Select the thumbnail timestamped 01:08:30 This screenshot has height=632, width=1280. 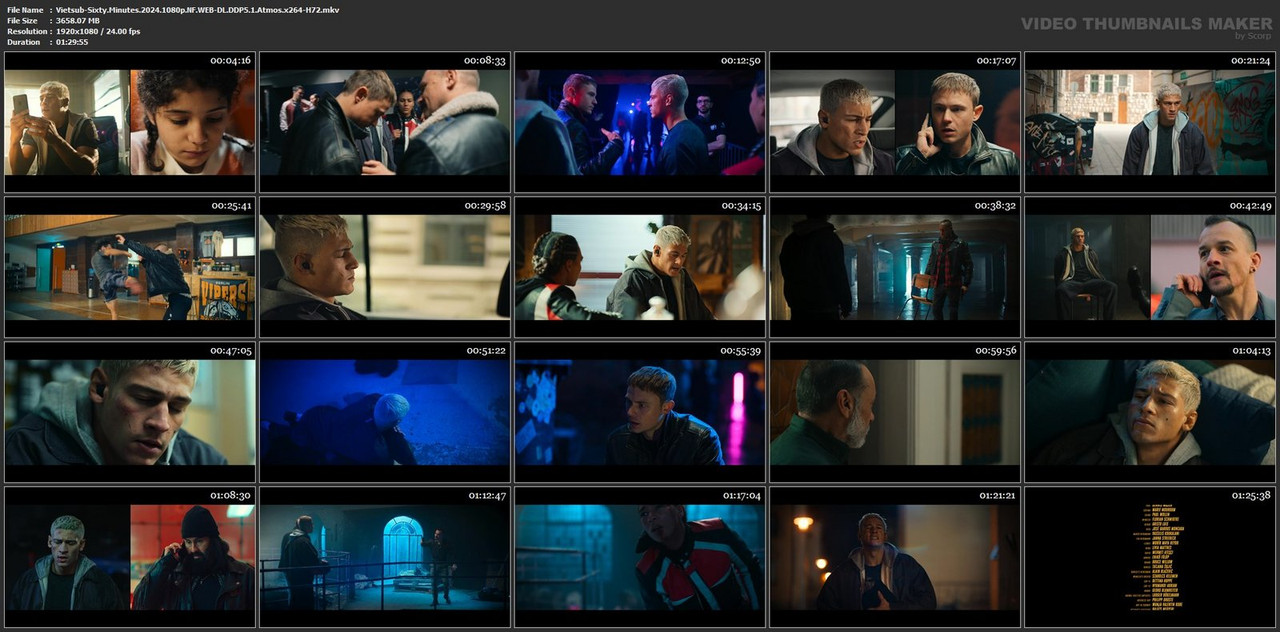(130, 557)
